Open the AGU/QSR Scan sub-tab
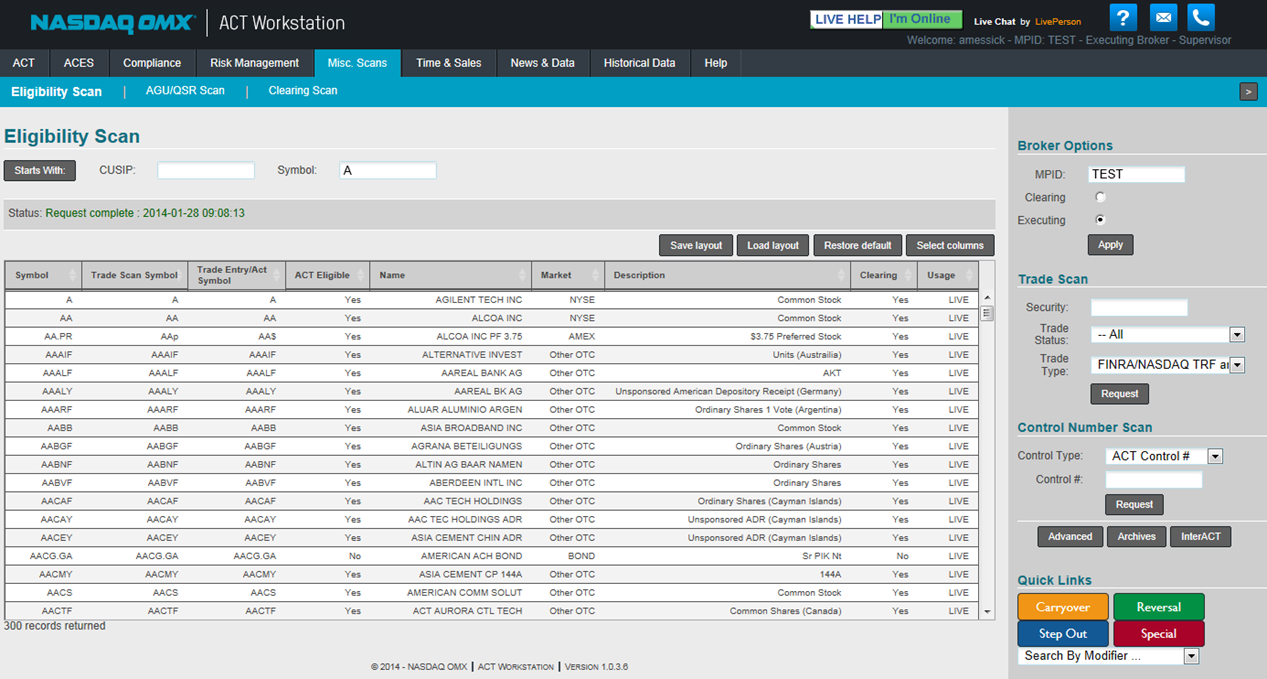This screenshot has width=1267, height=679. pyautogui.click(x=185, y=91)
